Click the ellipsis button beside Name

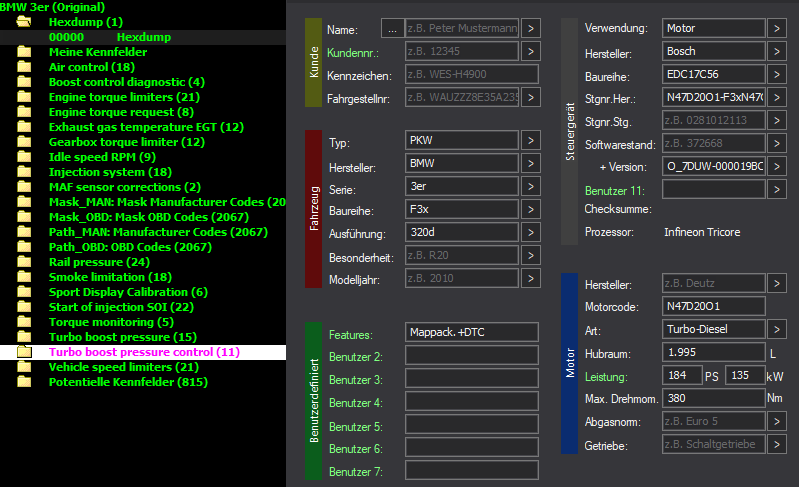coord(392,29)
